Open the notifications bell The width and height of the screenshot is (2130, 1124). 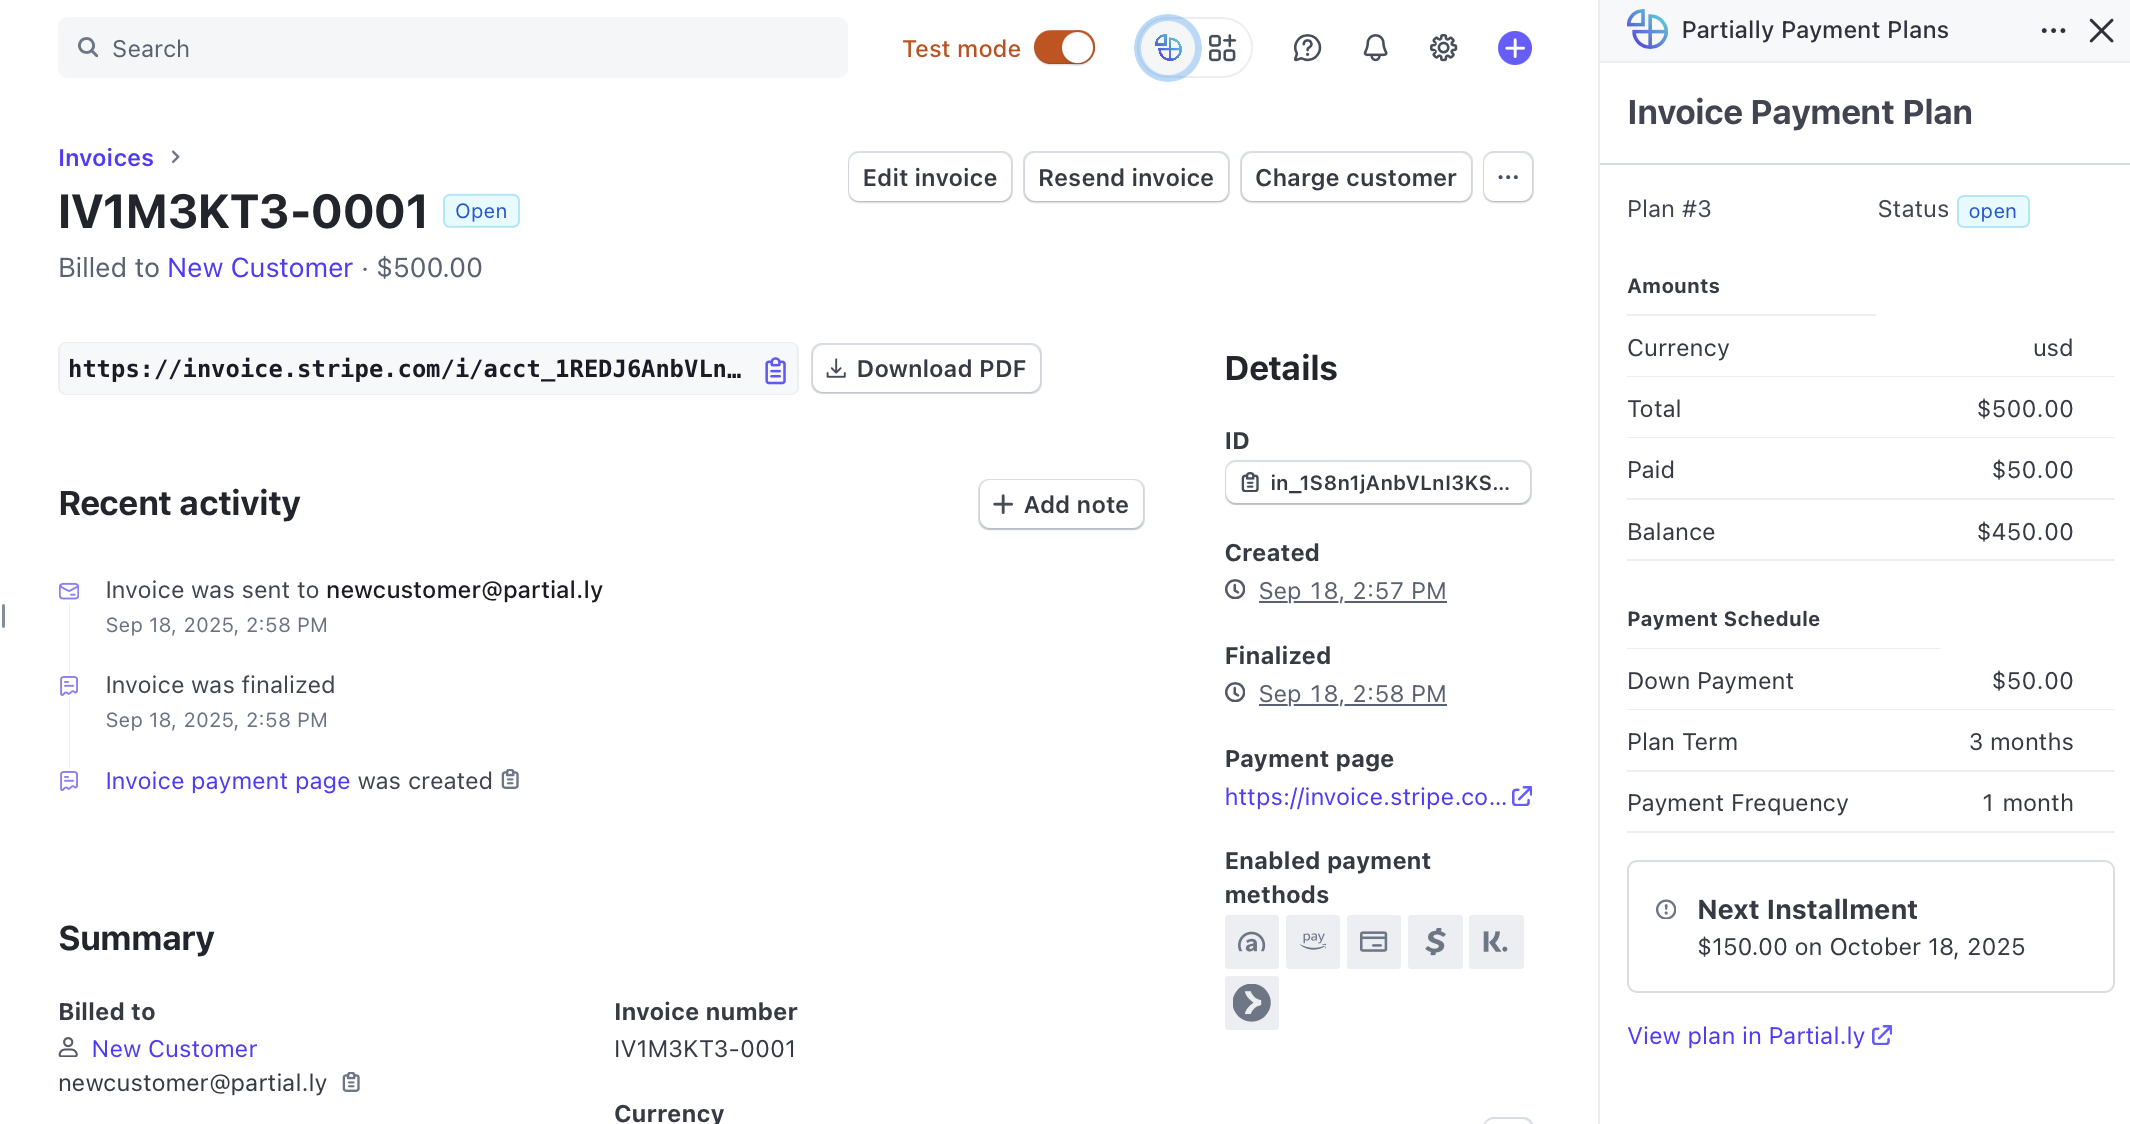pos(1375,48)
